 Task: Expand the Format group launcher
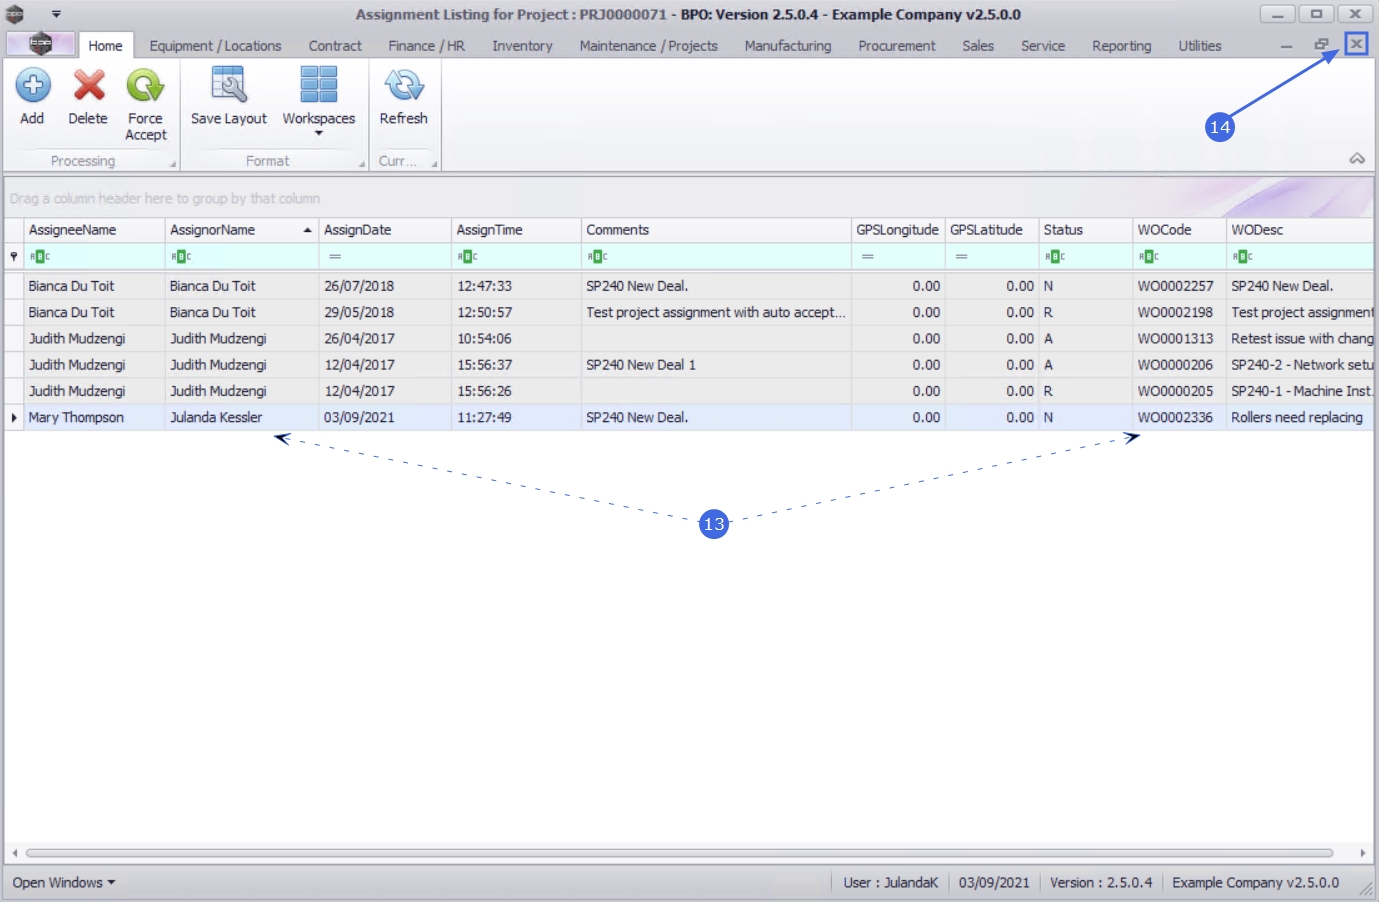[x=362, y=164]
